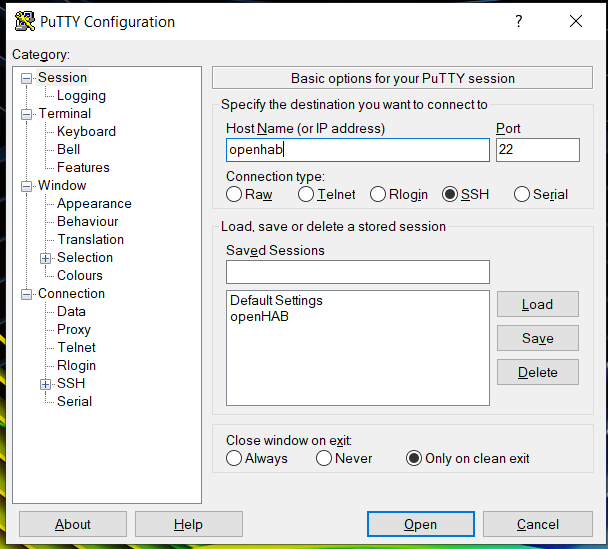The image size is (608, 549).
Task: Open the Features settings category
Action: pos(83,167)
